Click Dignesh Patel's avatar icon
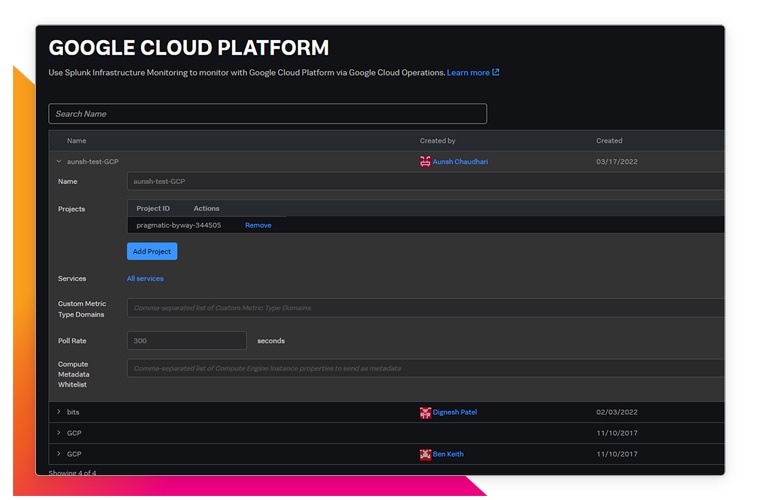Viewport: 760px width, 500px height. pos(425,412)
